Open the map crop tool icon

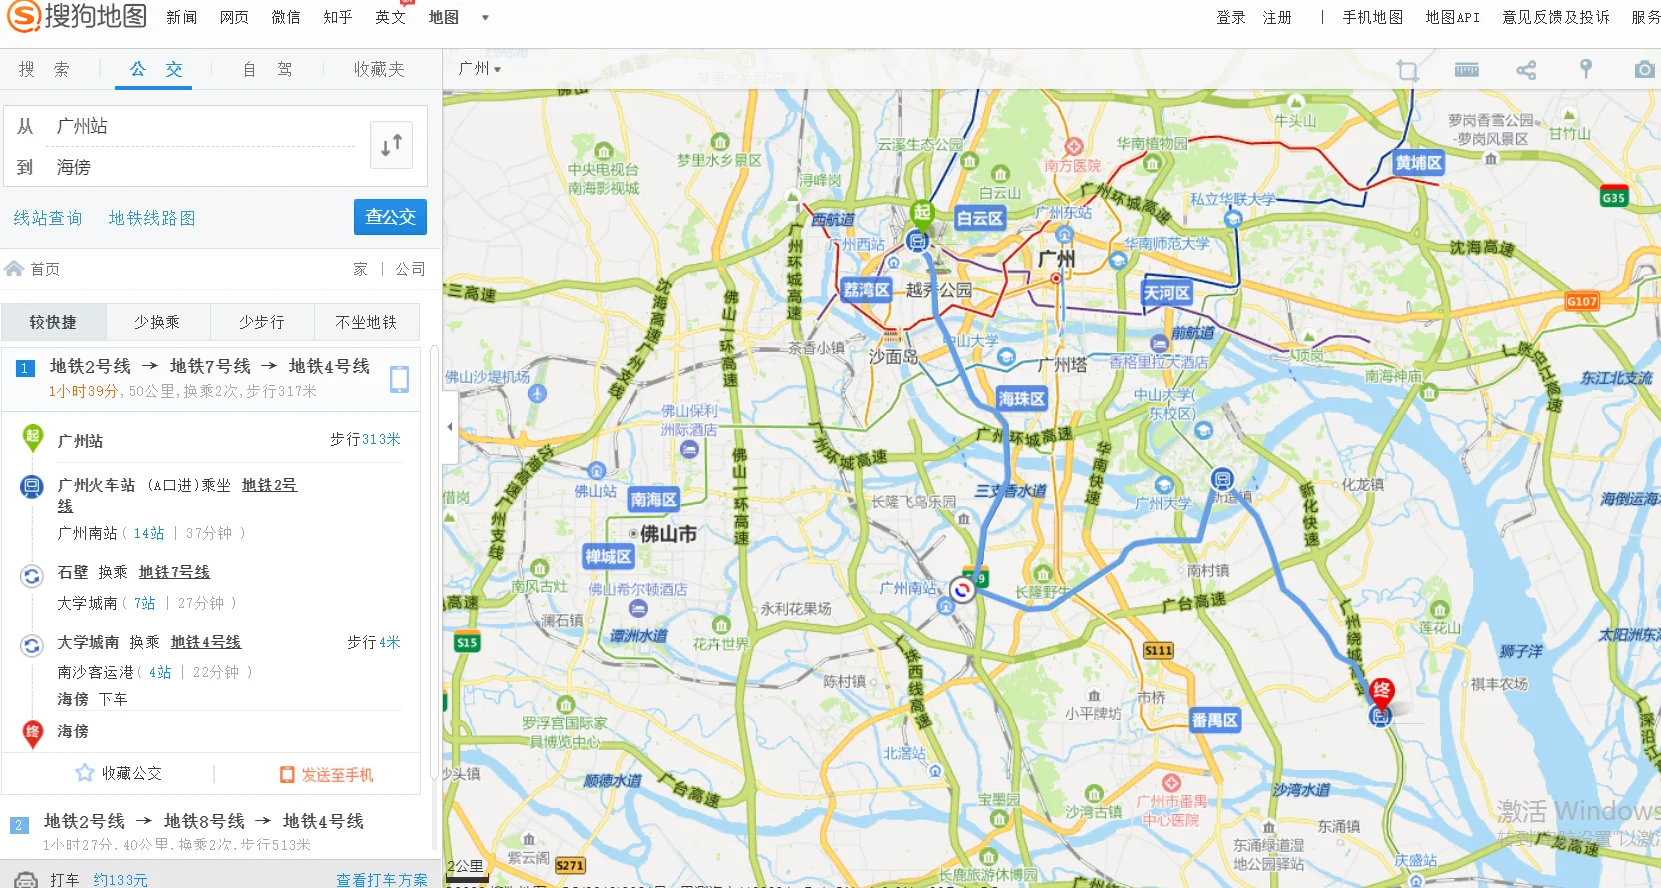1408,70
